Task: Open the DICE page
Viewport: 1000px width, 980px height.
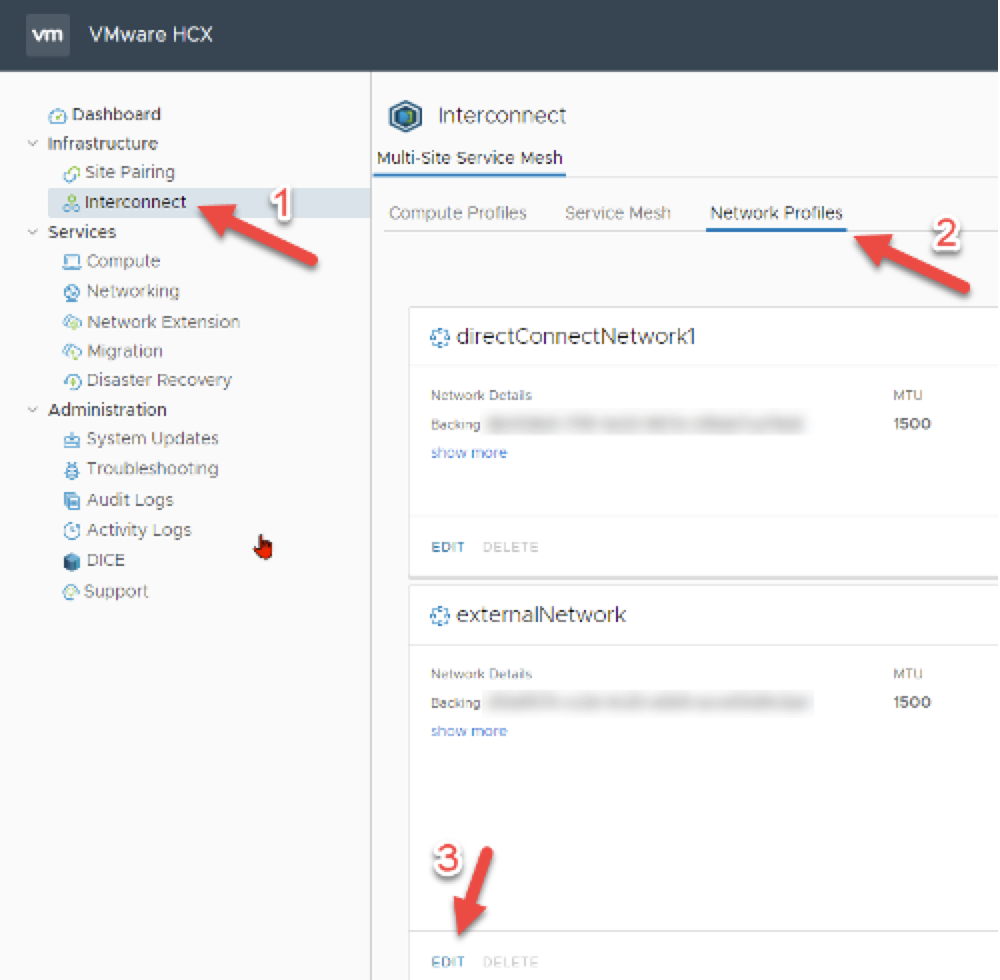Action: [105, 560]
